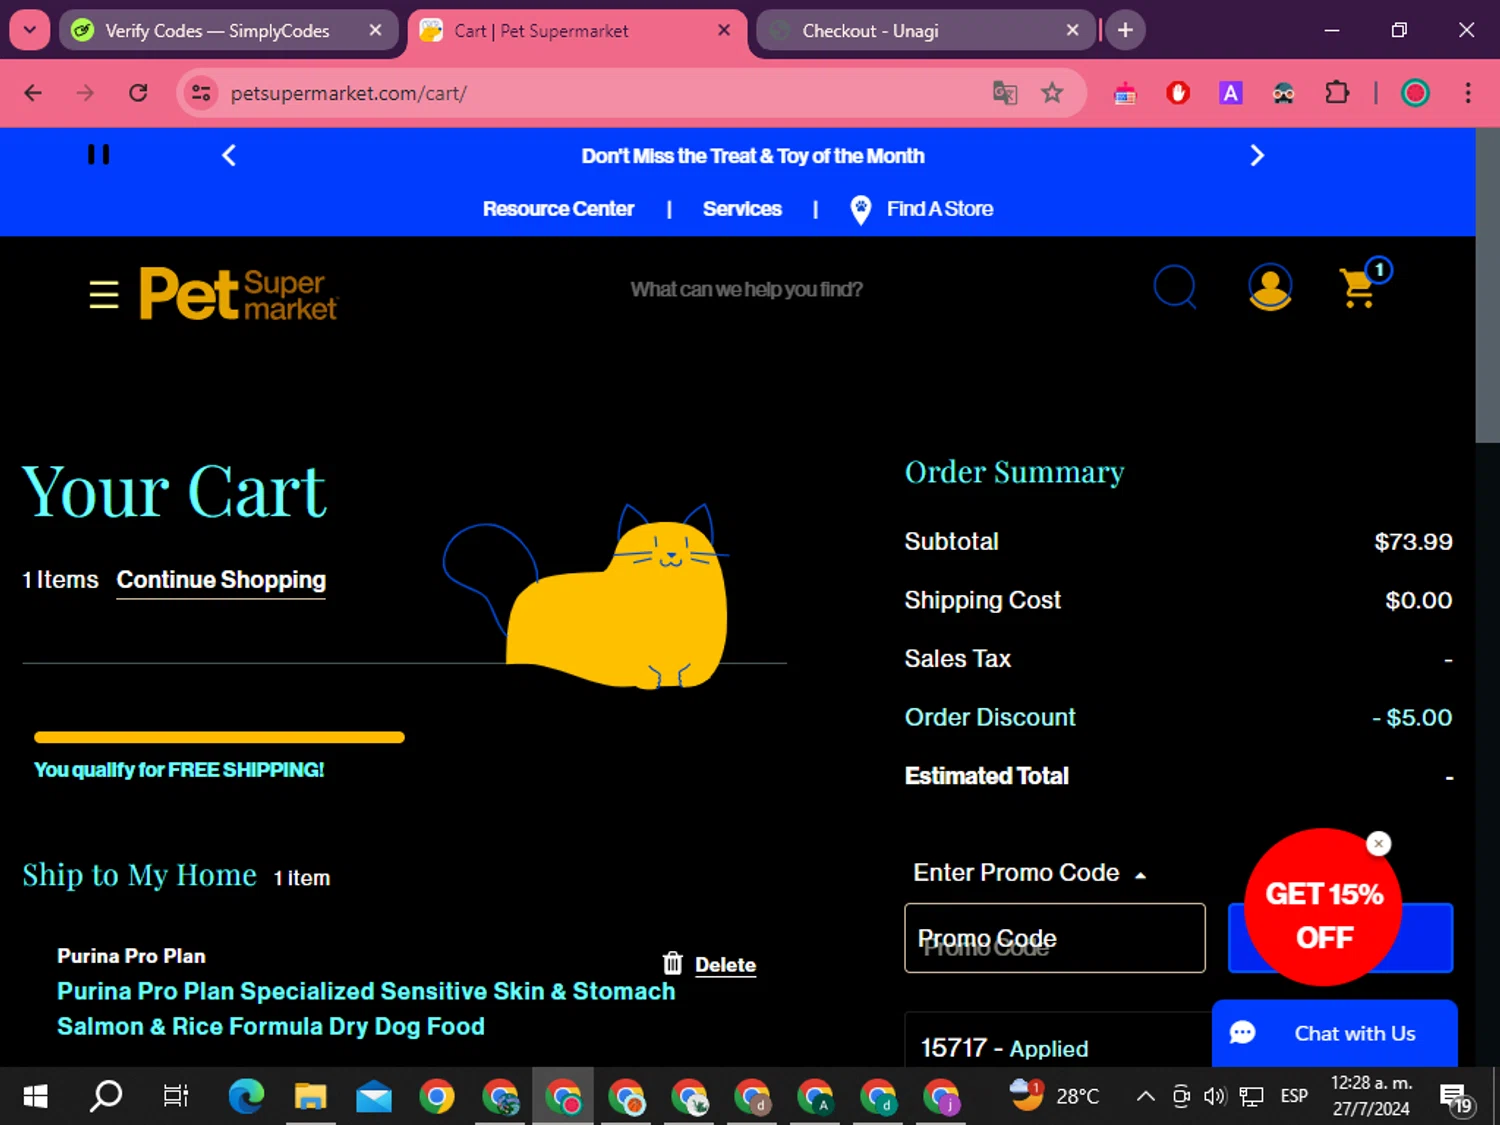Open Windows taskbar search
The width and height of the screenshot is (1500, 1125).
click(x=106, y=1096)
